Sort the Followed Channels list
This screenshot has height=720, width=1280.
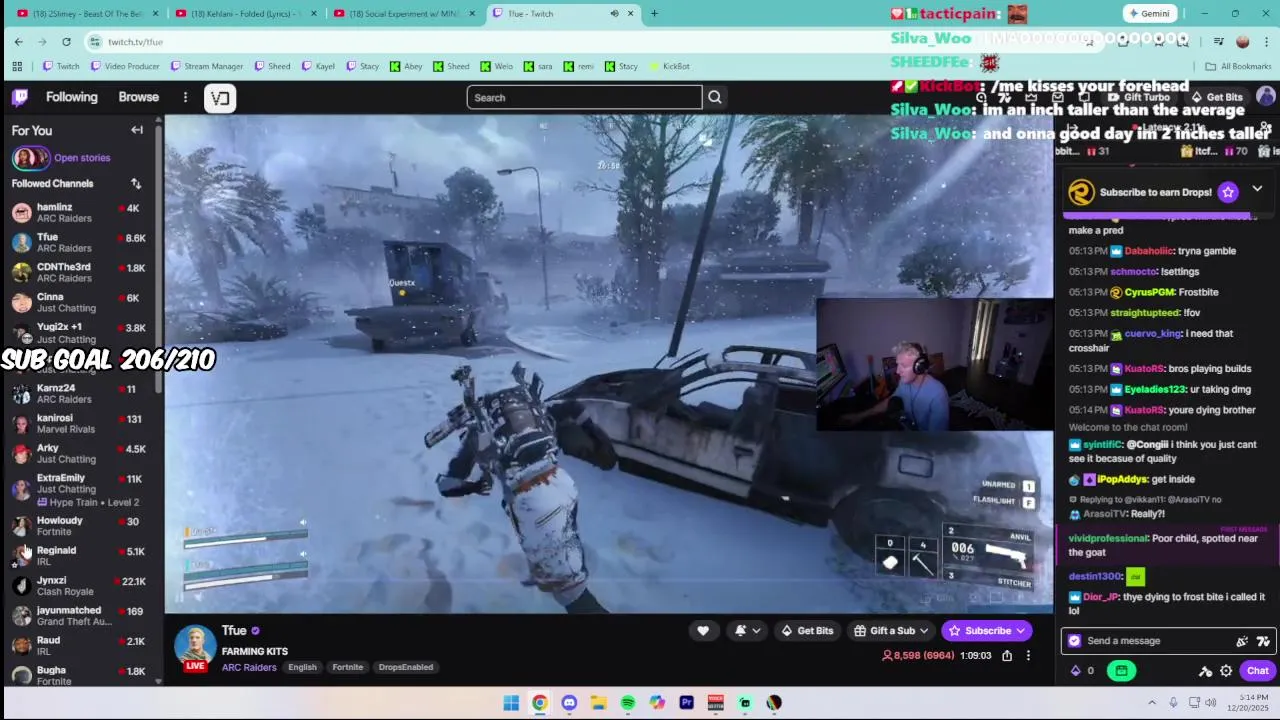pos(136,184)
